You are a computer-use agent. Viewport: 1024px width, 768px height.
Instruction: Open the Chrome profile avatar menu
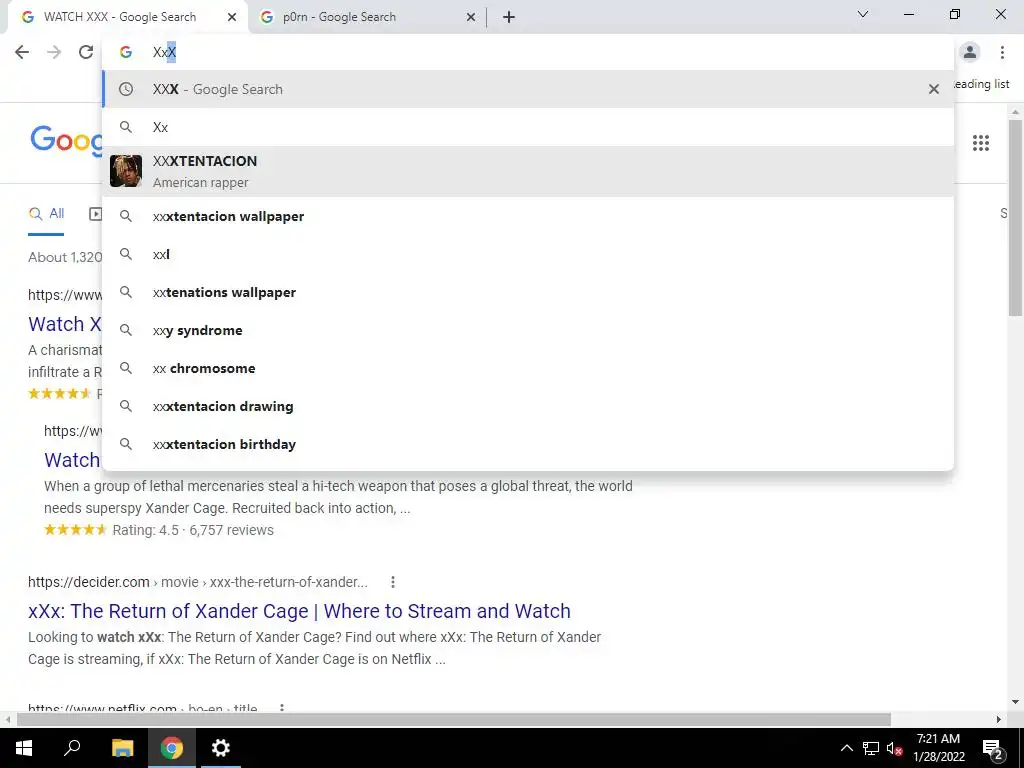tap(970, 52)
